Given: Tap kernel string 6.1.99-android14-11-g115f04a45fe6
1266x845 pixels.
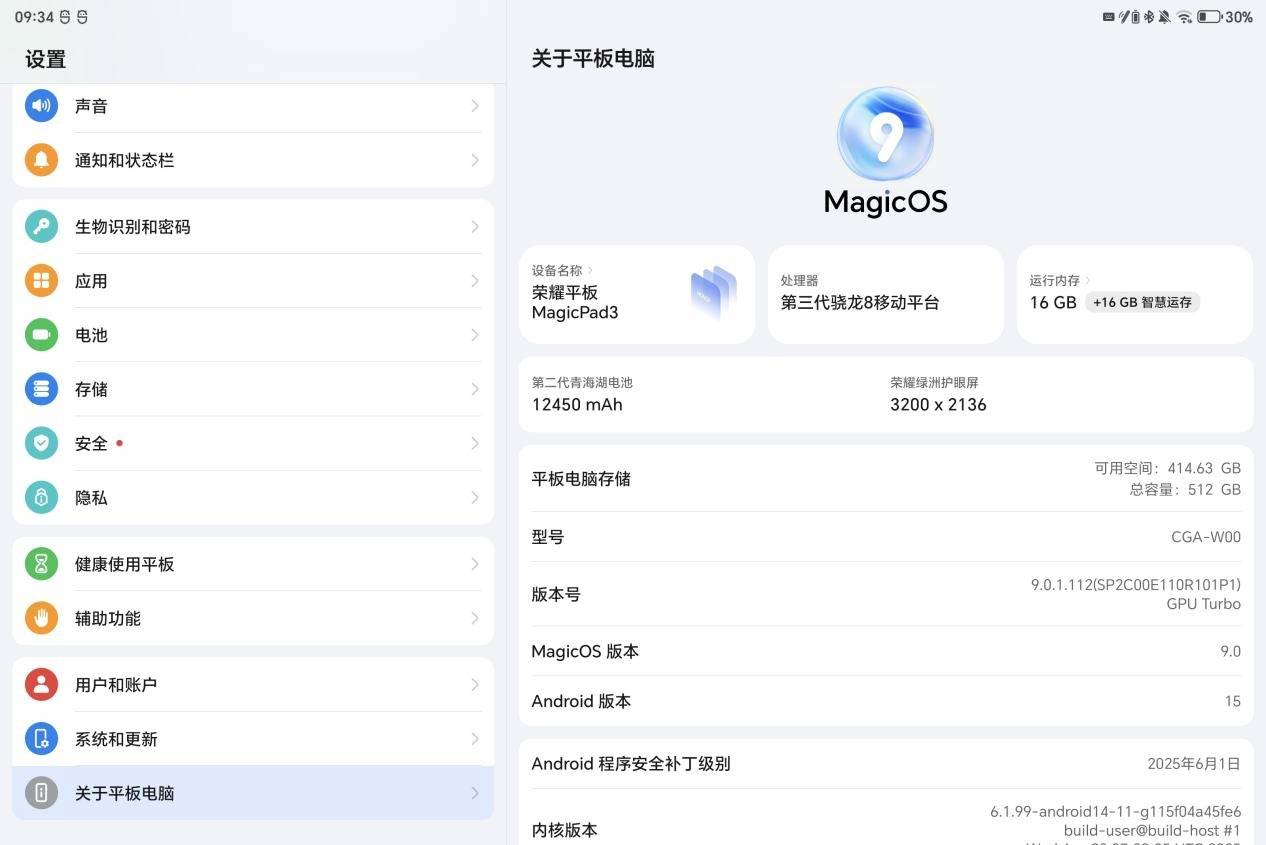Looking at the screenshot, I should pyautogui.click(x=1116, y=811).
